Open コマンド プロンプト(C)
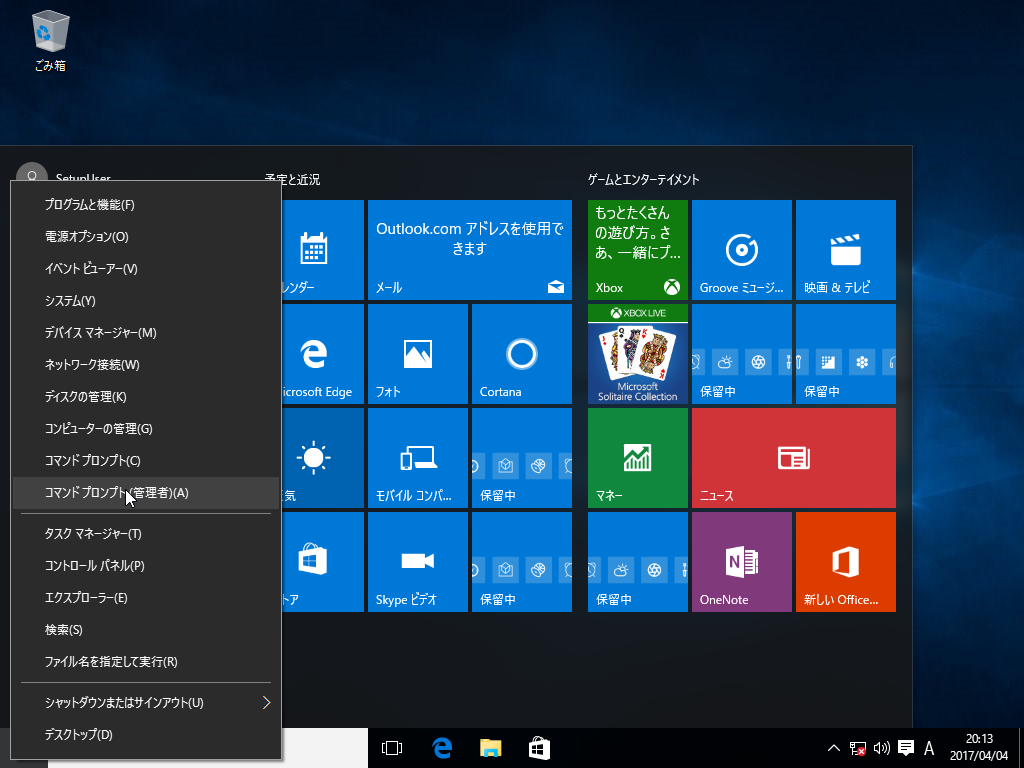Screen dimensions: 1024x768 tap(146, 461)
